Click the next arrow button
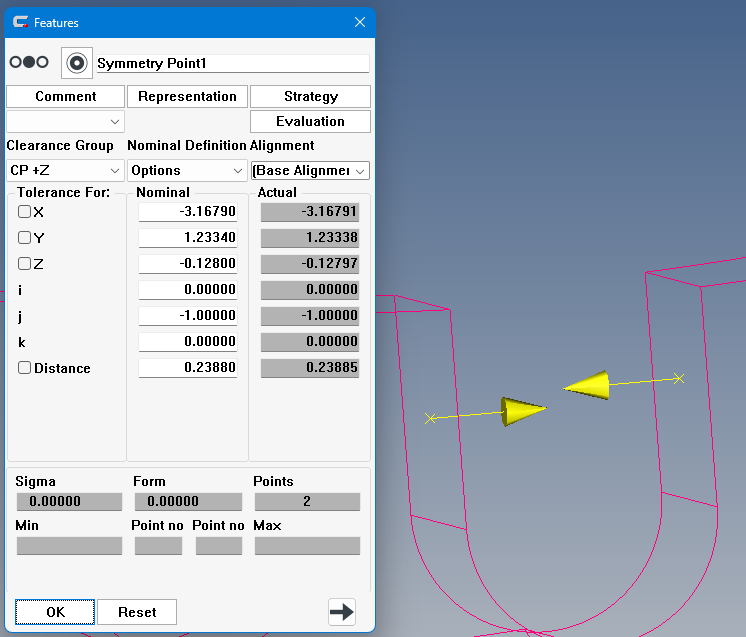746x637 pixels. pos(342,611)
